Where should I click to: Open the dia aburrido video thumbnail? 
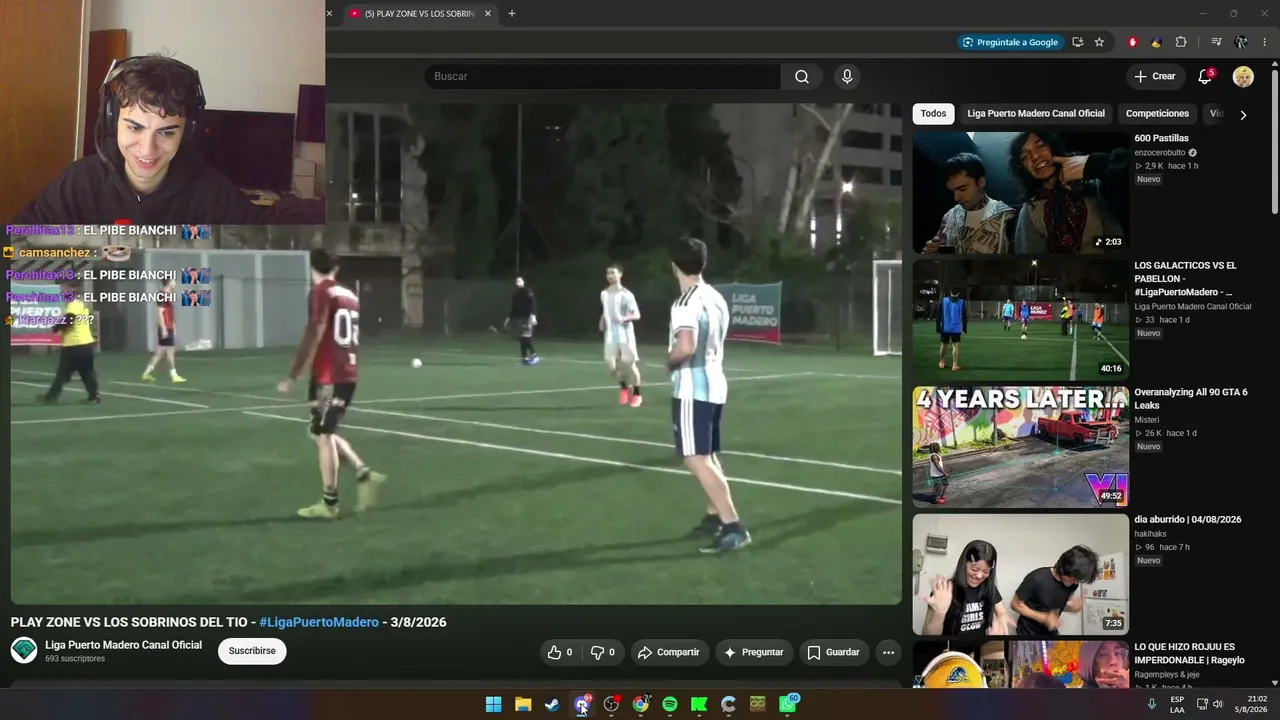1020,574
